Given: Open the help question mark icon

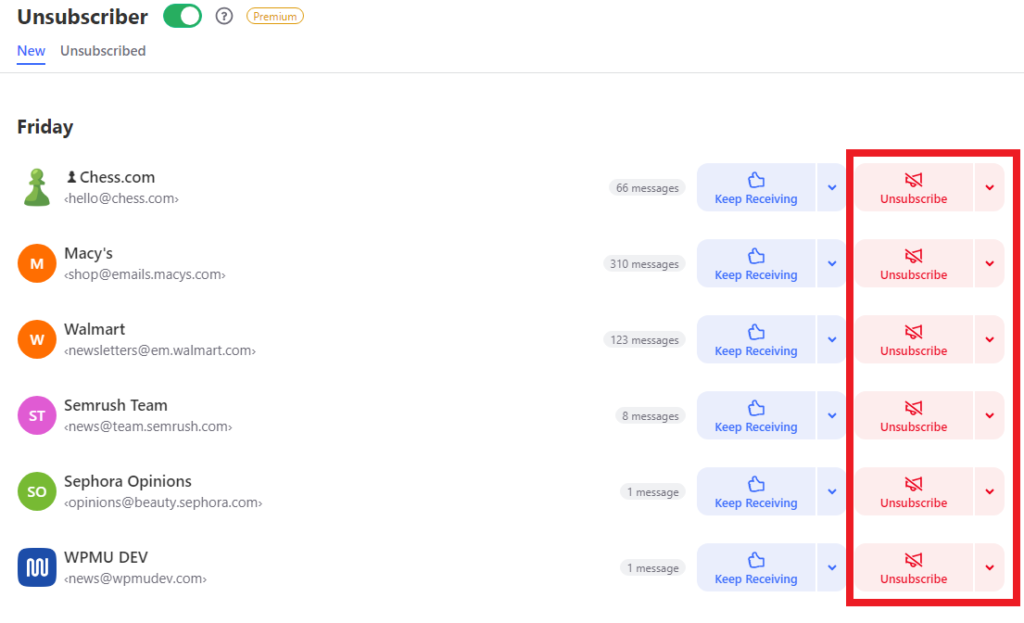Looking at the screenshot, I should pos(224,16).
